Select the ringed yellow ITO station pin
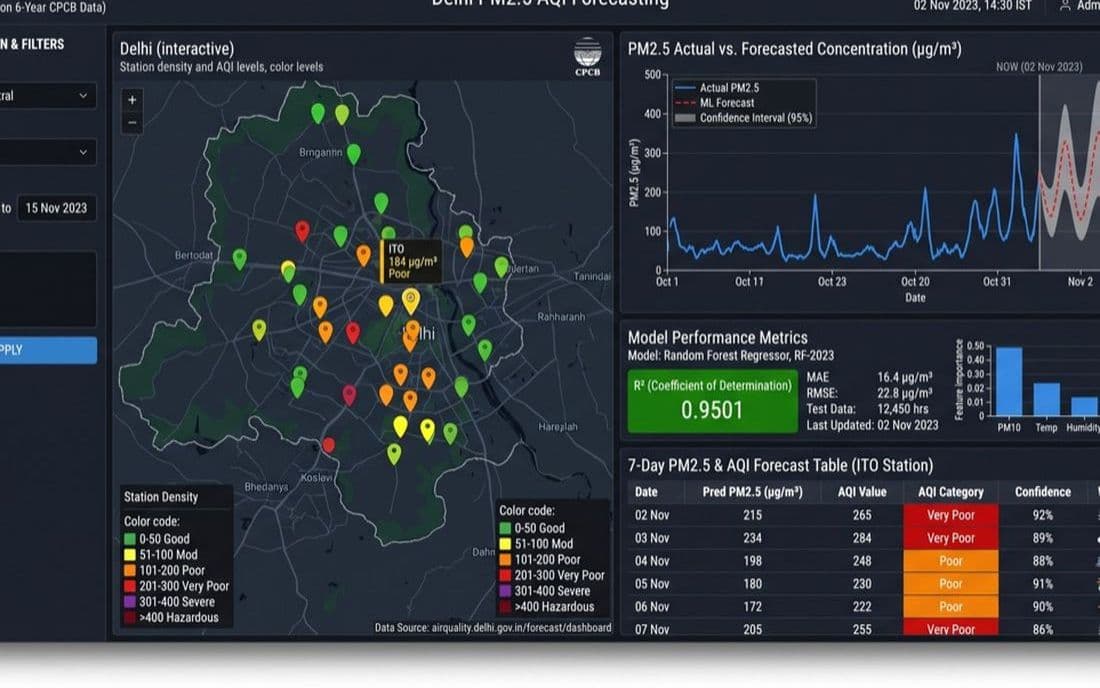Screen dimensions: 1100x688 pos(411,300)
